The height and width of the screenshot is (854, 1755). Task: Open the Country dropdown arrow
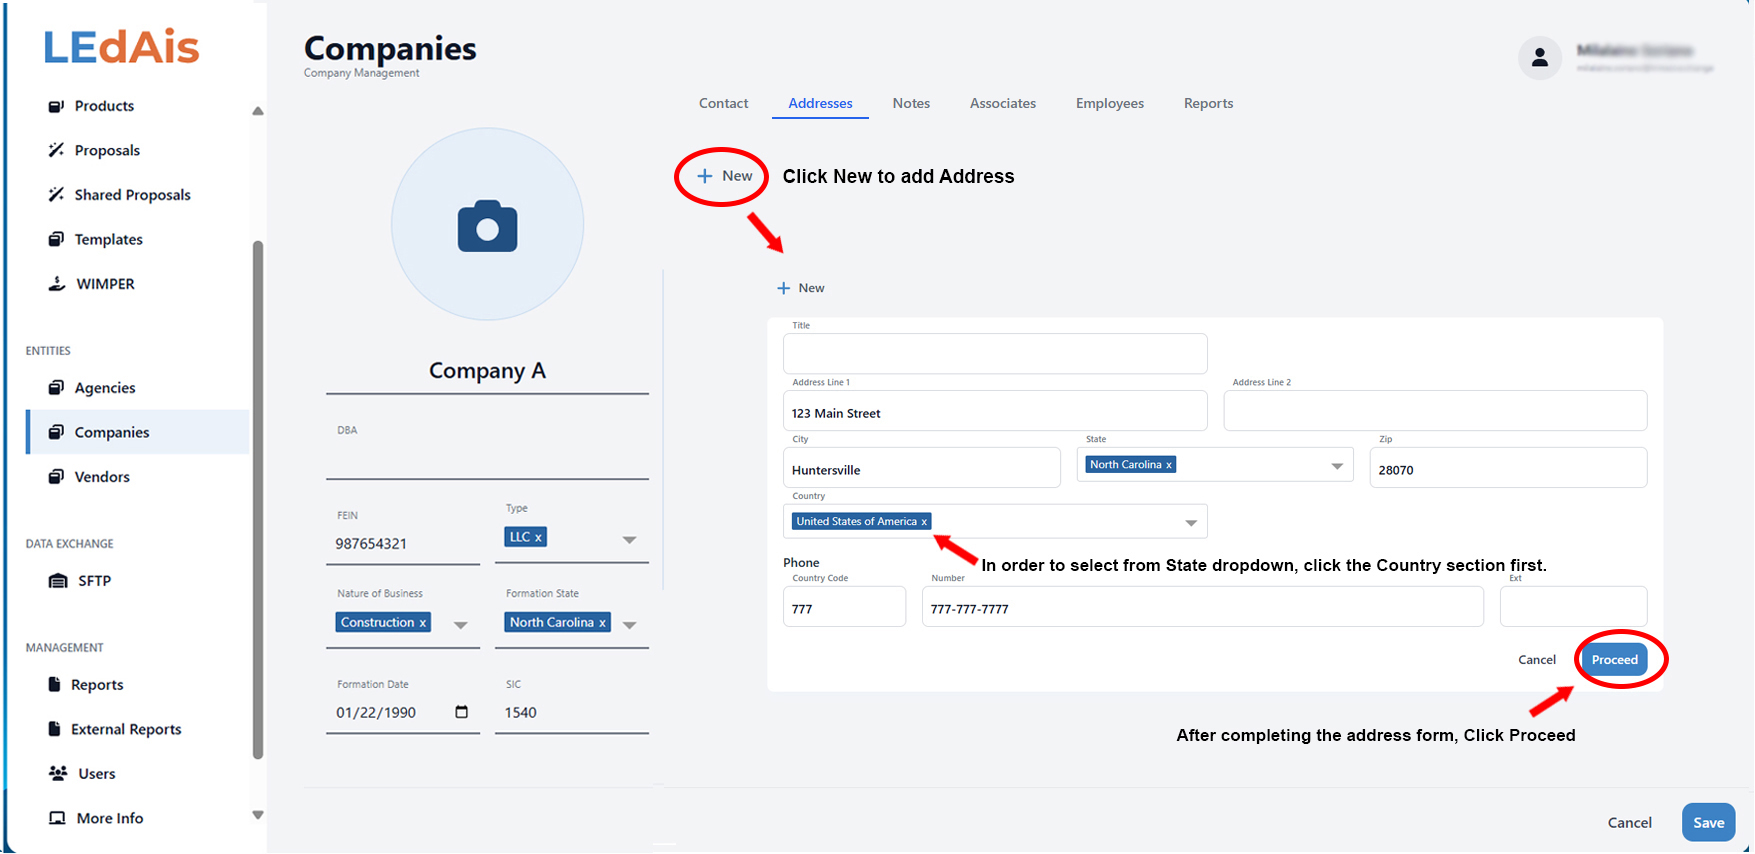pyautogui.click(x=1191, y=523)
